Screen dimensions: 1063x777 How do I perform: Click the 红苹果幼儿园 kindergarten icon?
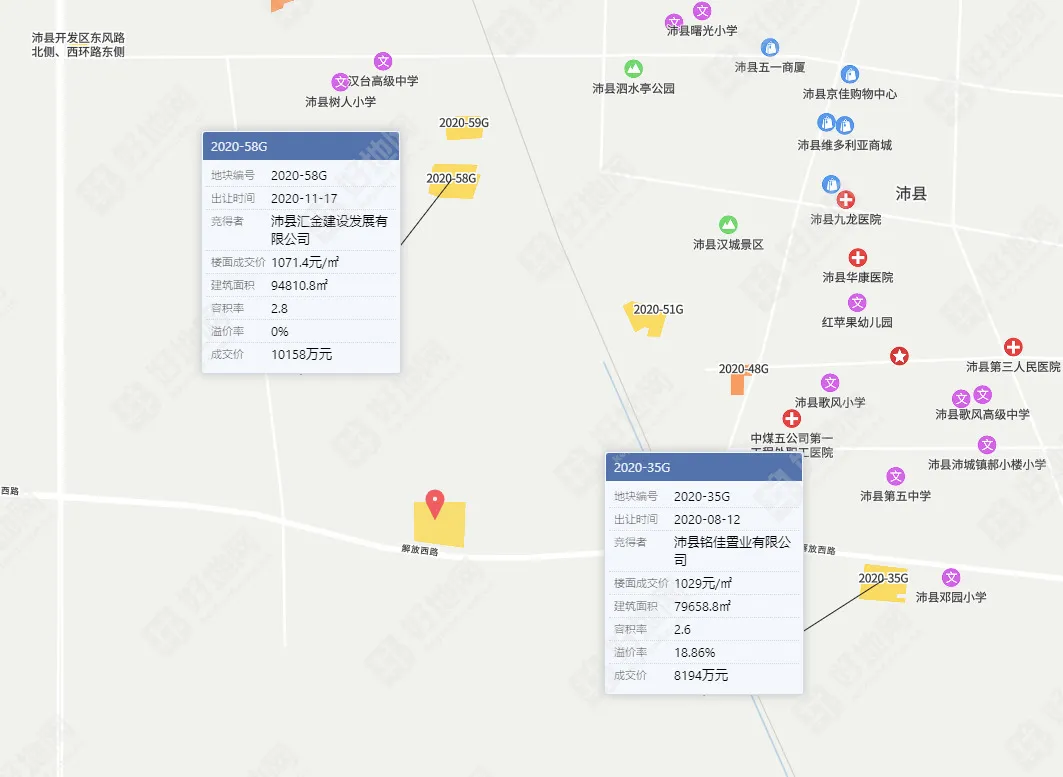pos(857,303)
